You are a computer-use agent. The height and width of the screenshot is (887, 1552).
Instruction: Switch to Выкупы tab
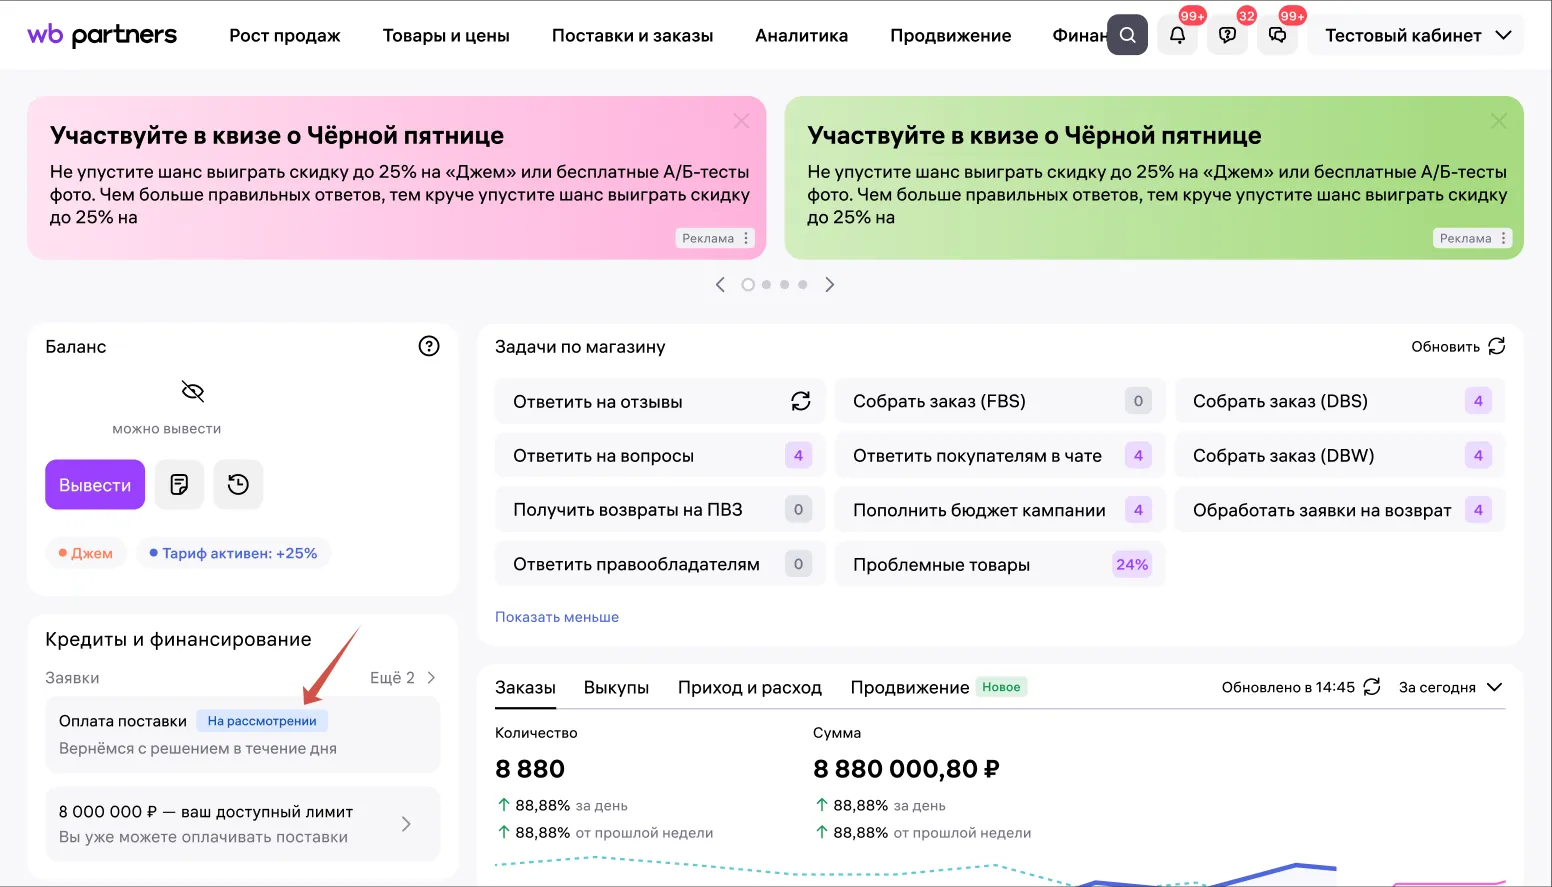point(616,688)
